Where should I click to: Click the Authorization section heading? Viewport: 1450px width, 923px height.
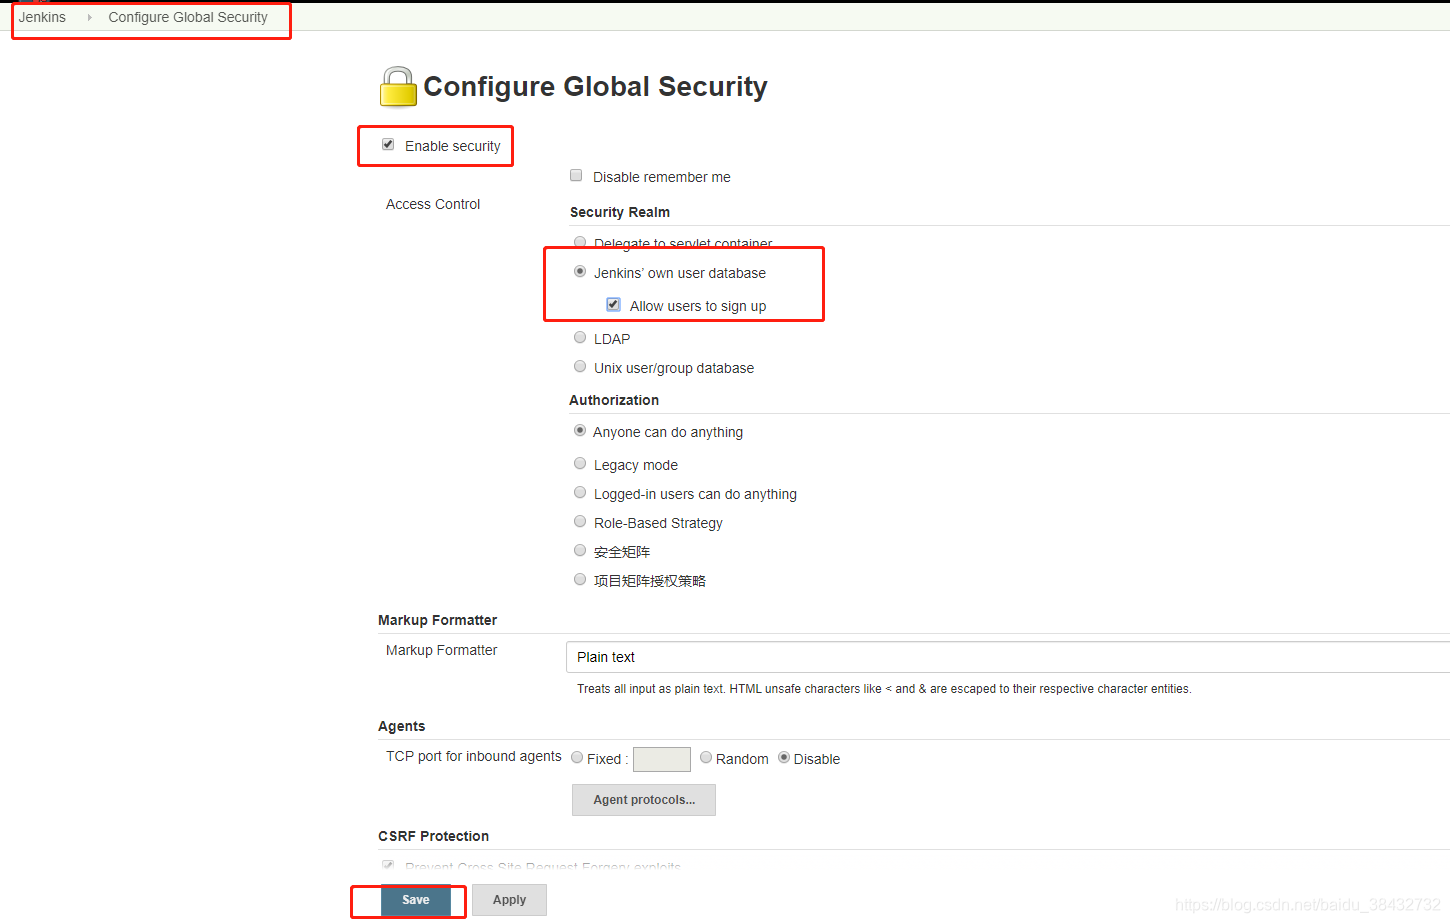tap(614, 400)
